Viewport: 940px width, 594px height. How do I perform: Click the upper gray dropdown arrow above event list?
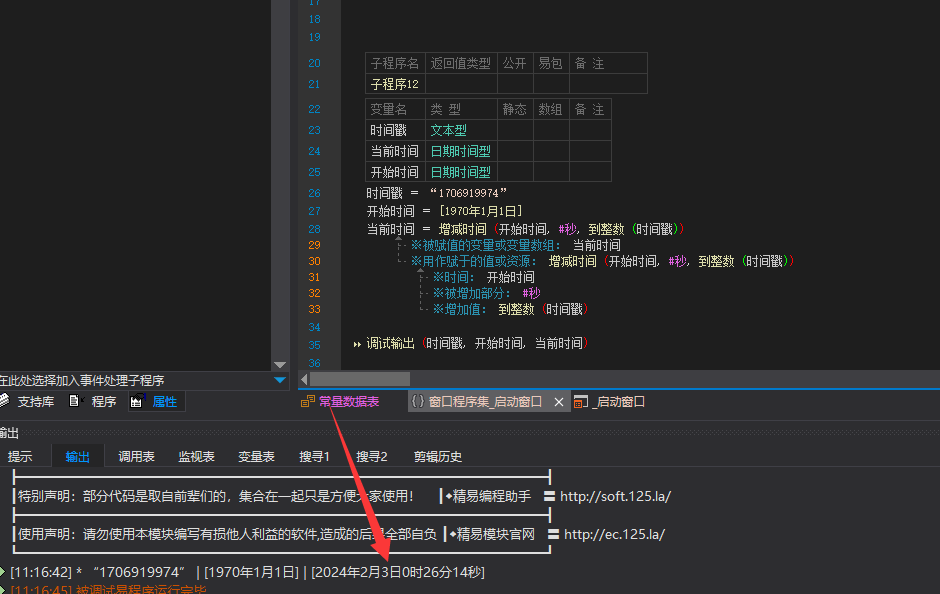(x=280, y=366)
